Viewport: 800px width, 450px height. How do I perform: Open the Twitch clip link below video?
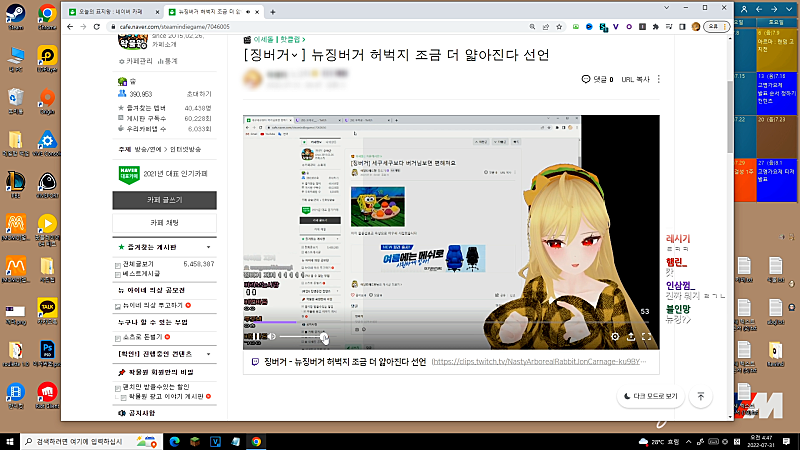[x=539, y=361]
